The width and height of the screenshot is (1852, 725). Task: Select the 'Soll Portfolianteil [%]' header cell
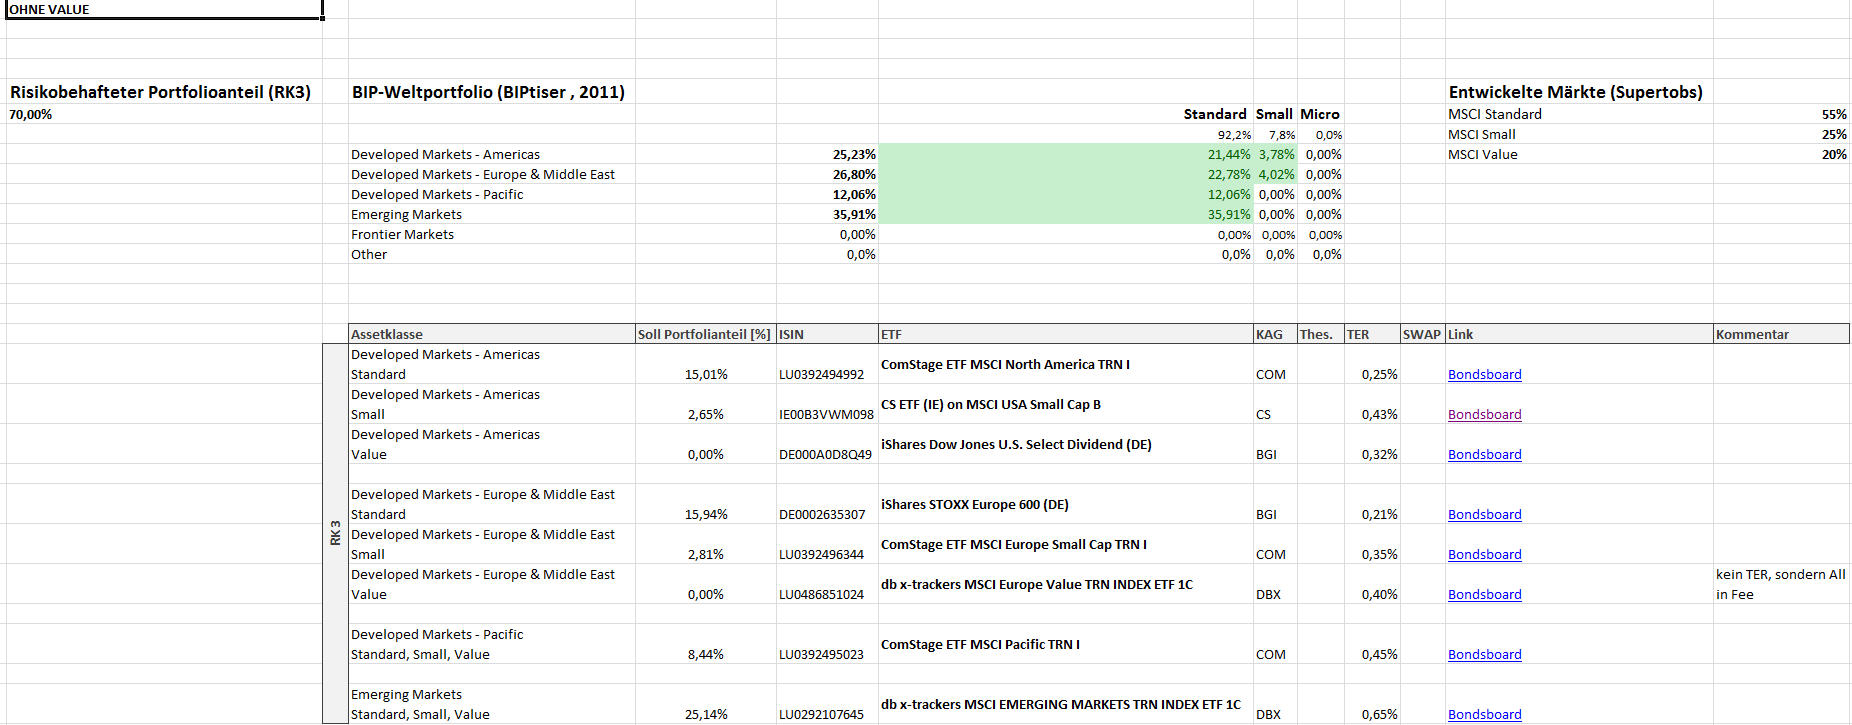point(704,334)
